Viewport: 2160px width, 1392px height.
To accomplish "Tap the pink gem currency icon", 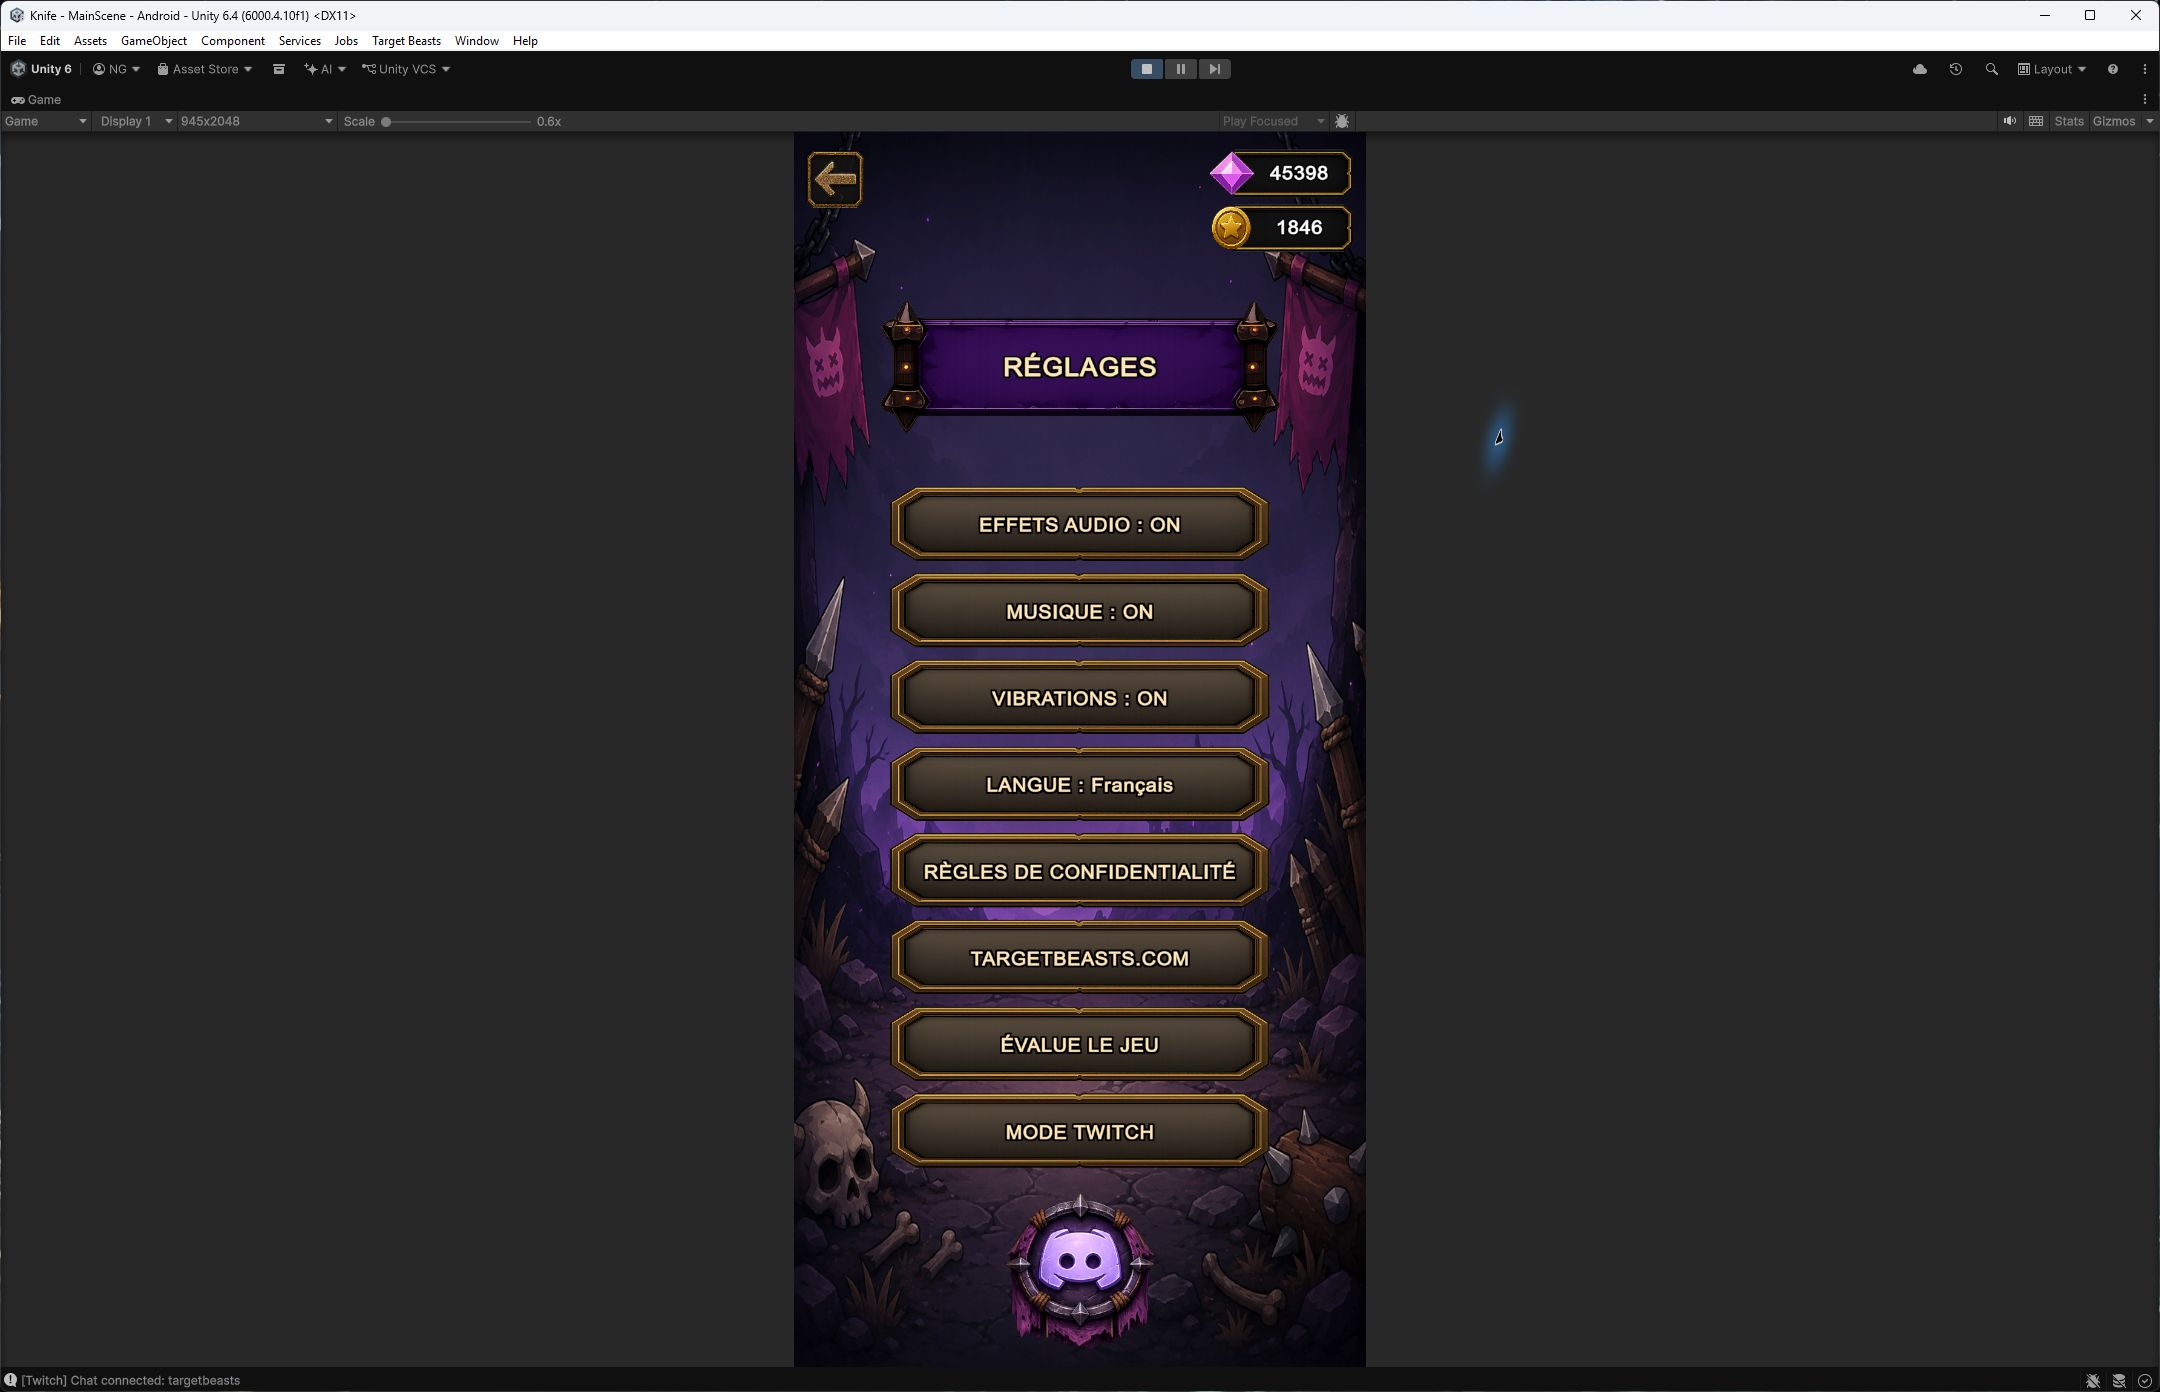I will [x=1231, y=173].
